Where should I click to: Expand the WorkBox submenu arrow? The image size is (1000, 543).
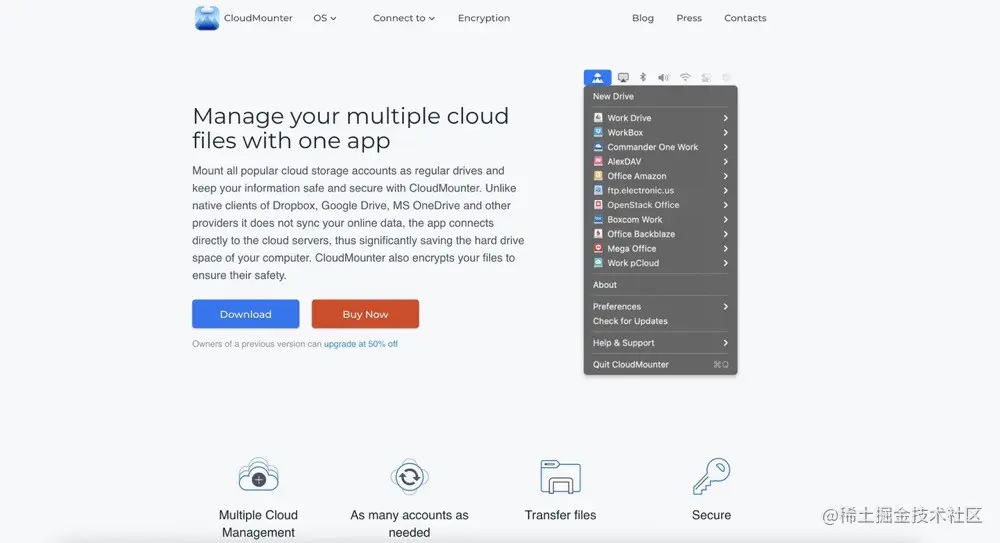(725, 133)
